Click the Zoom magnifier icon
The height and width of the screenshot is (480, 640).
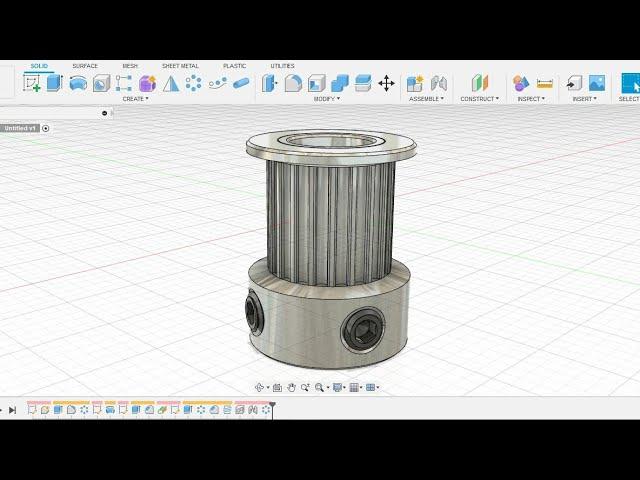[319, 387]
